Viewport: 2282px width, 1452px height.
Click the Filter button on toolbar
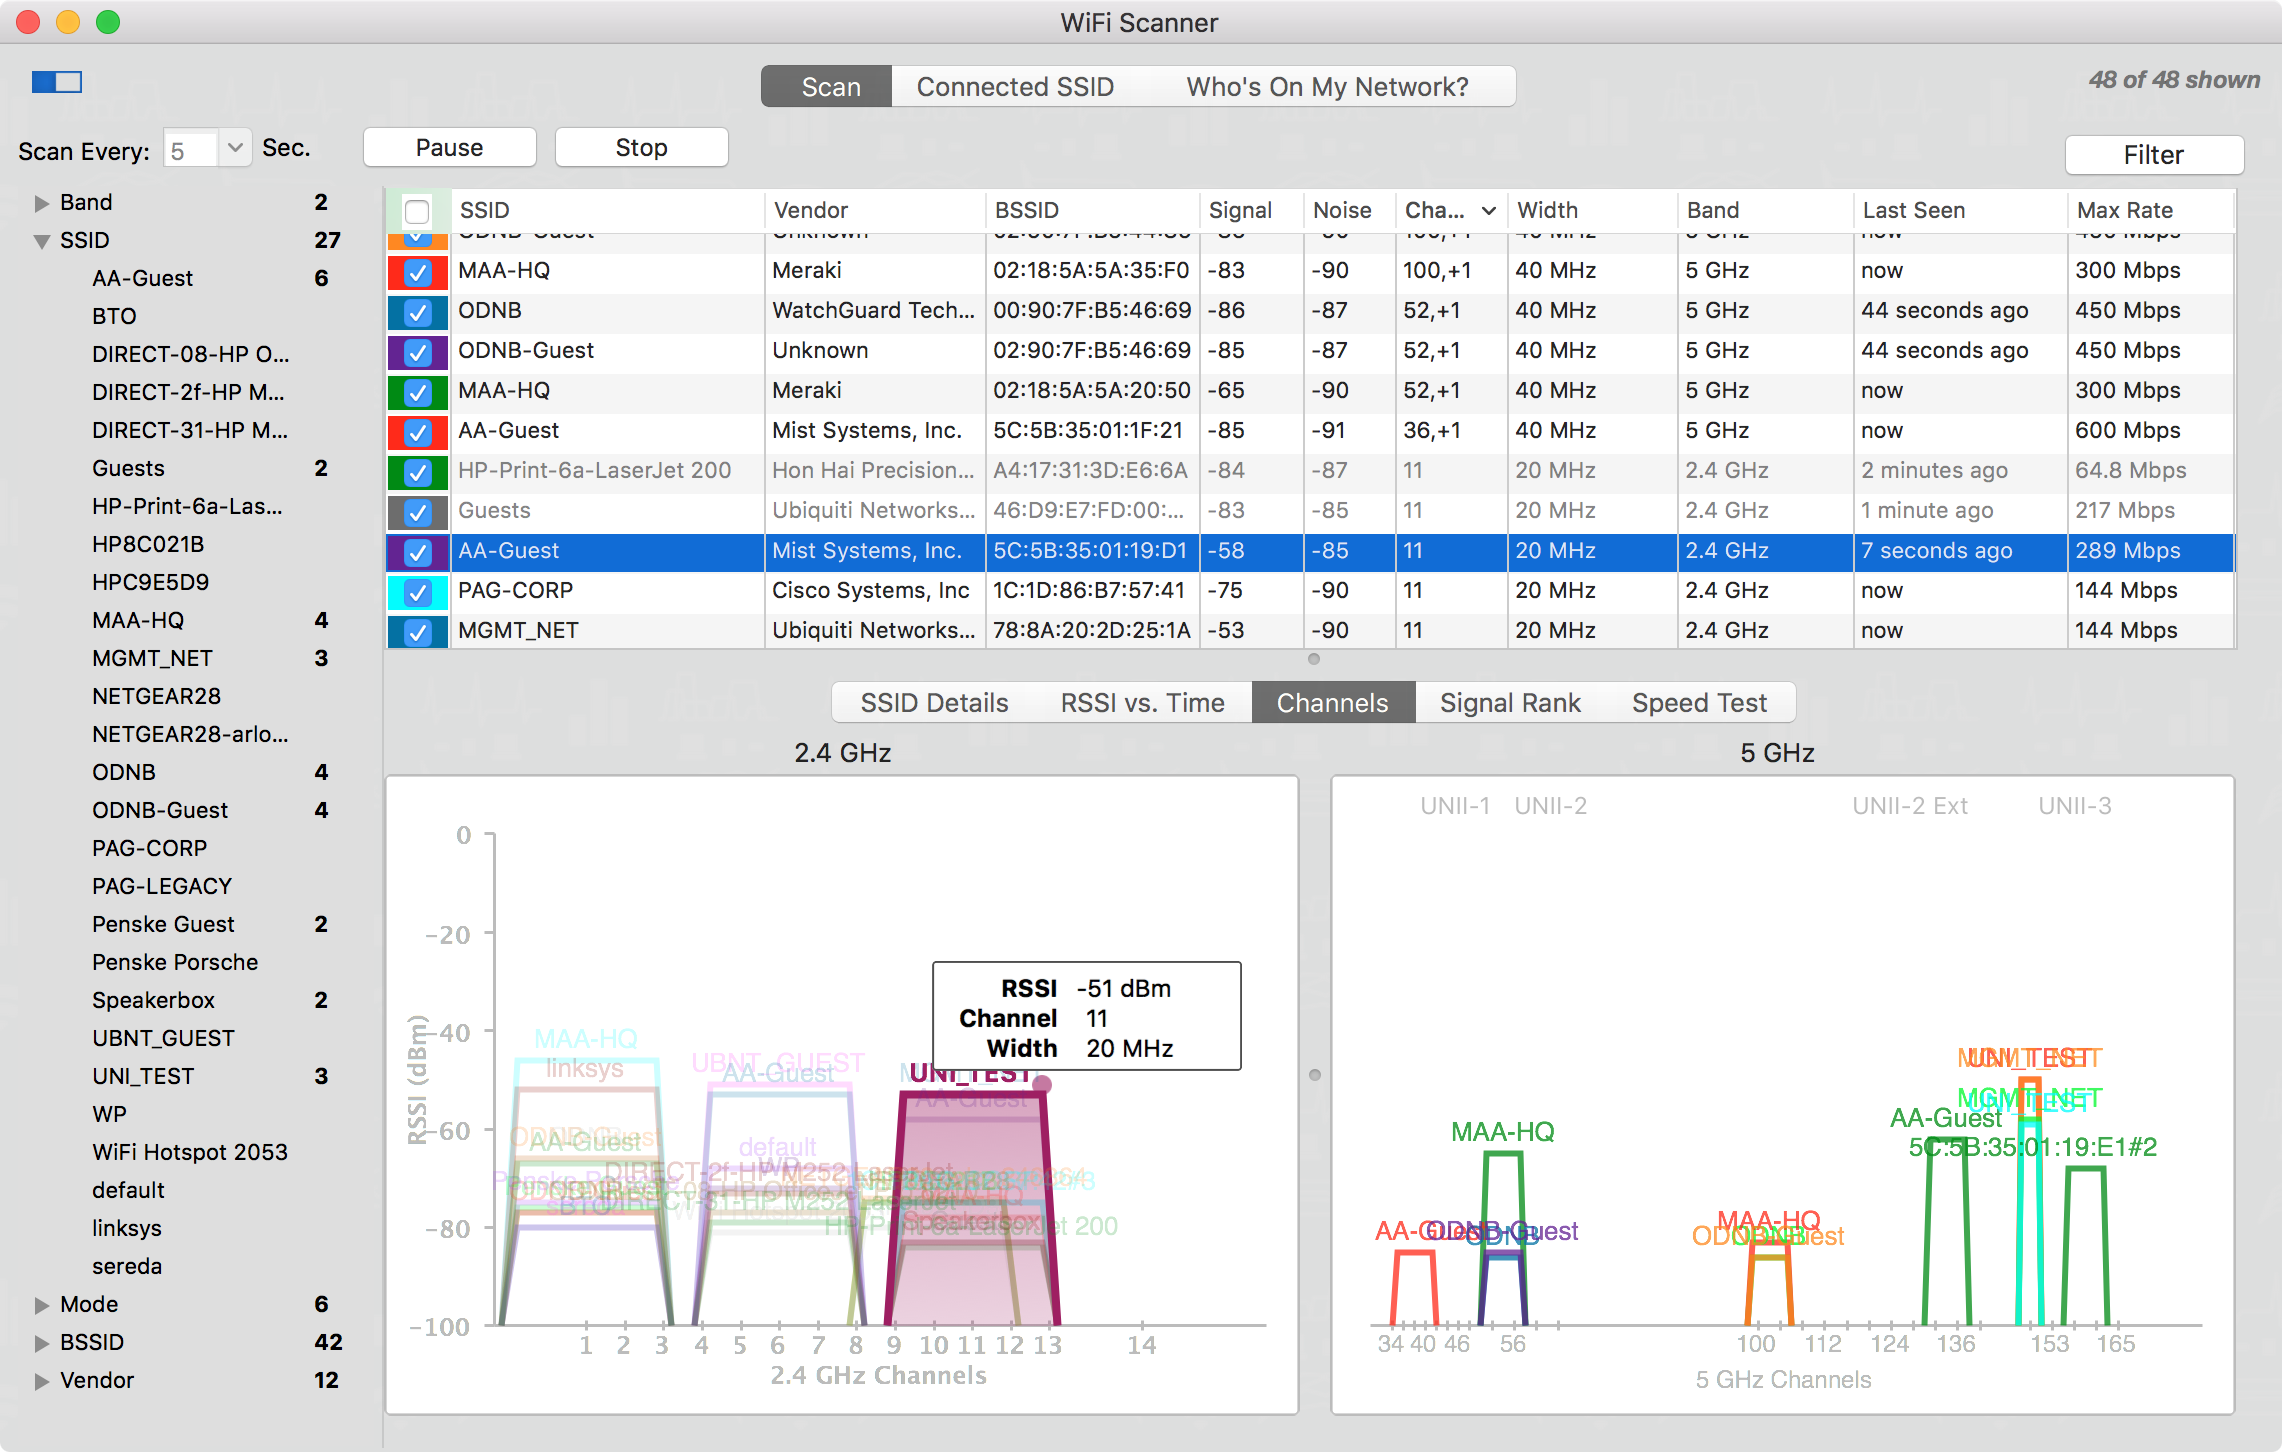2156,153
